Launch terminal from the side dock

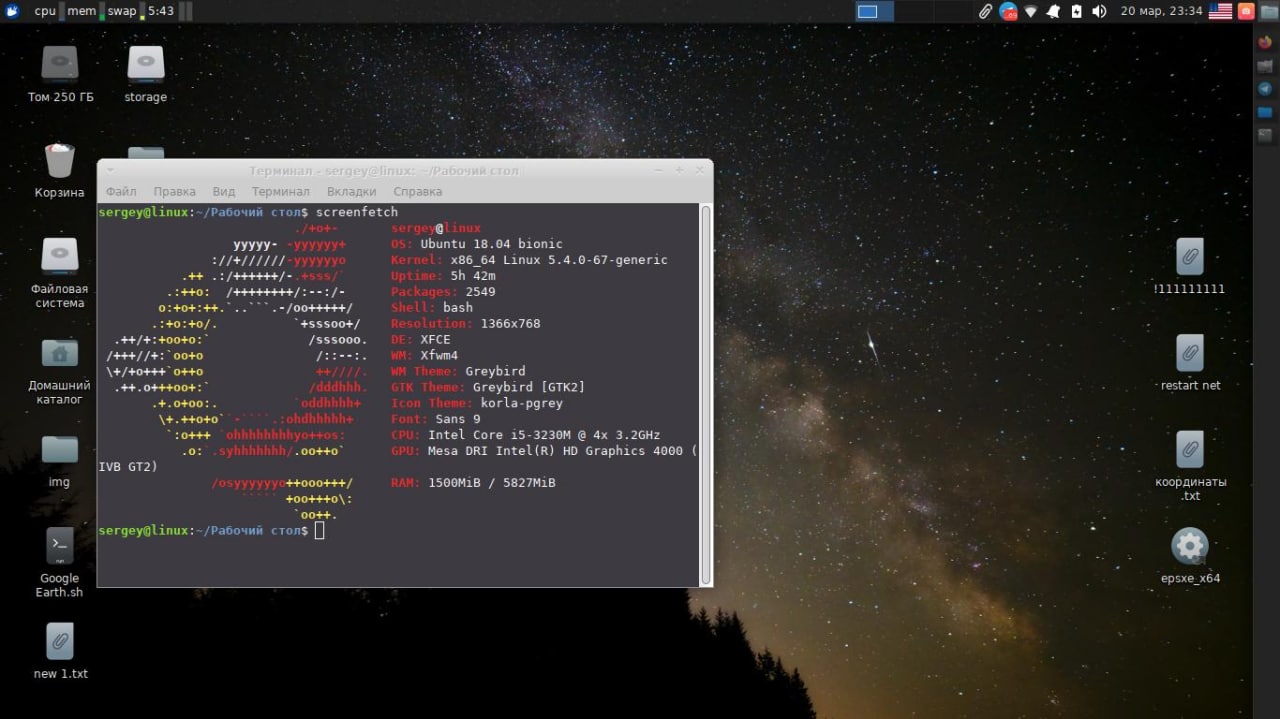1265,134
